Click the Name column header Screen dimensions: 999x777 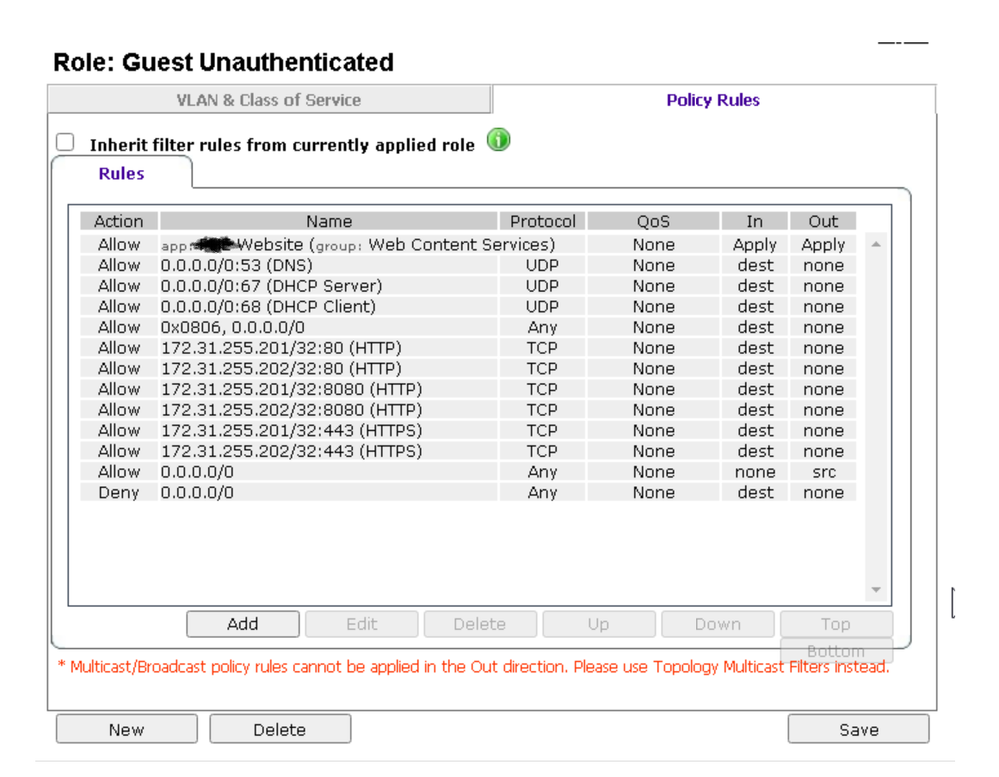click(329, 222)
